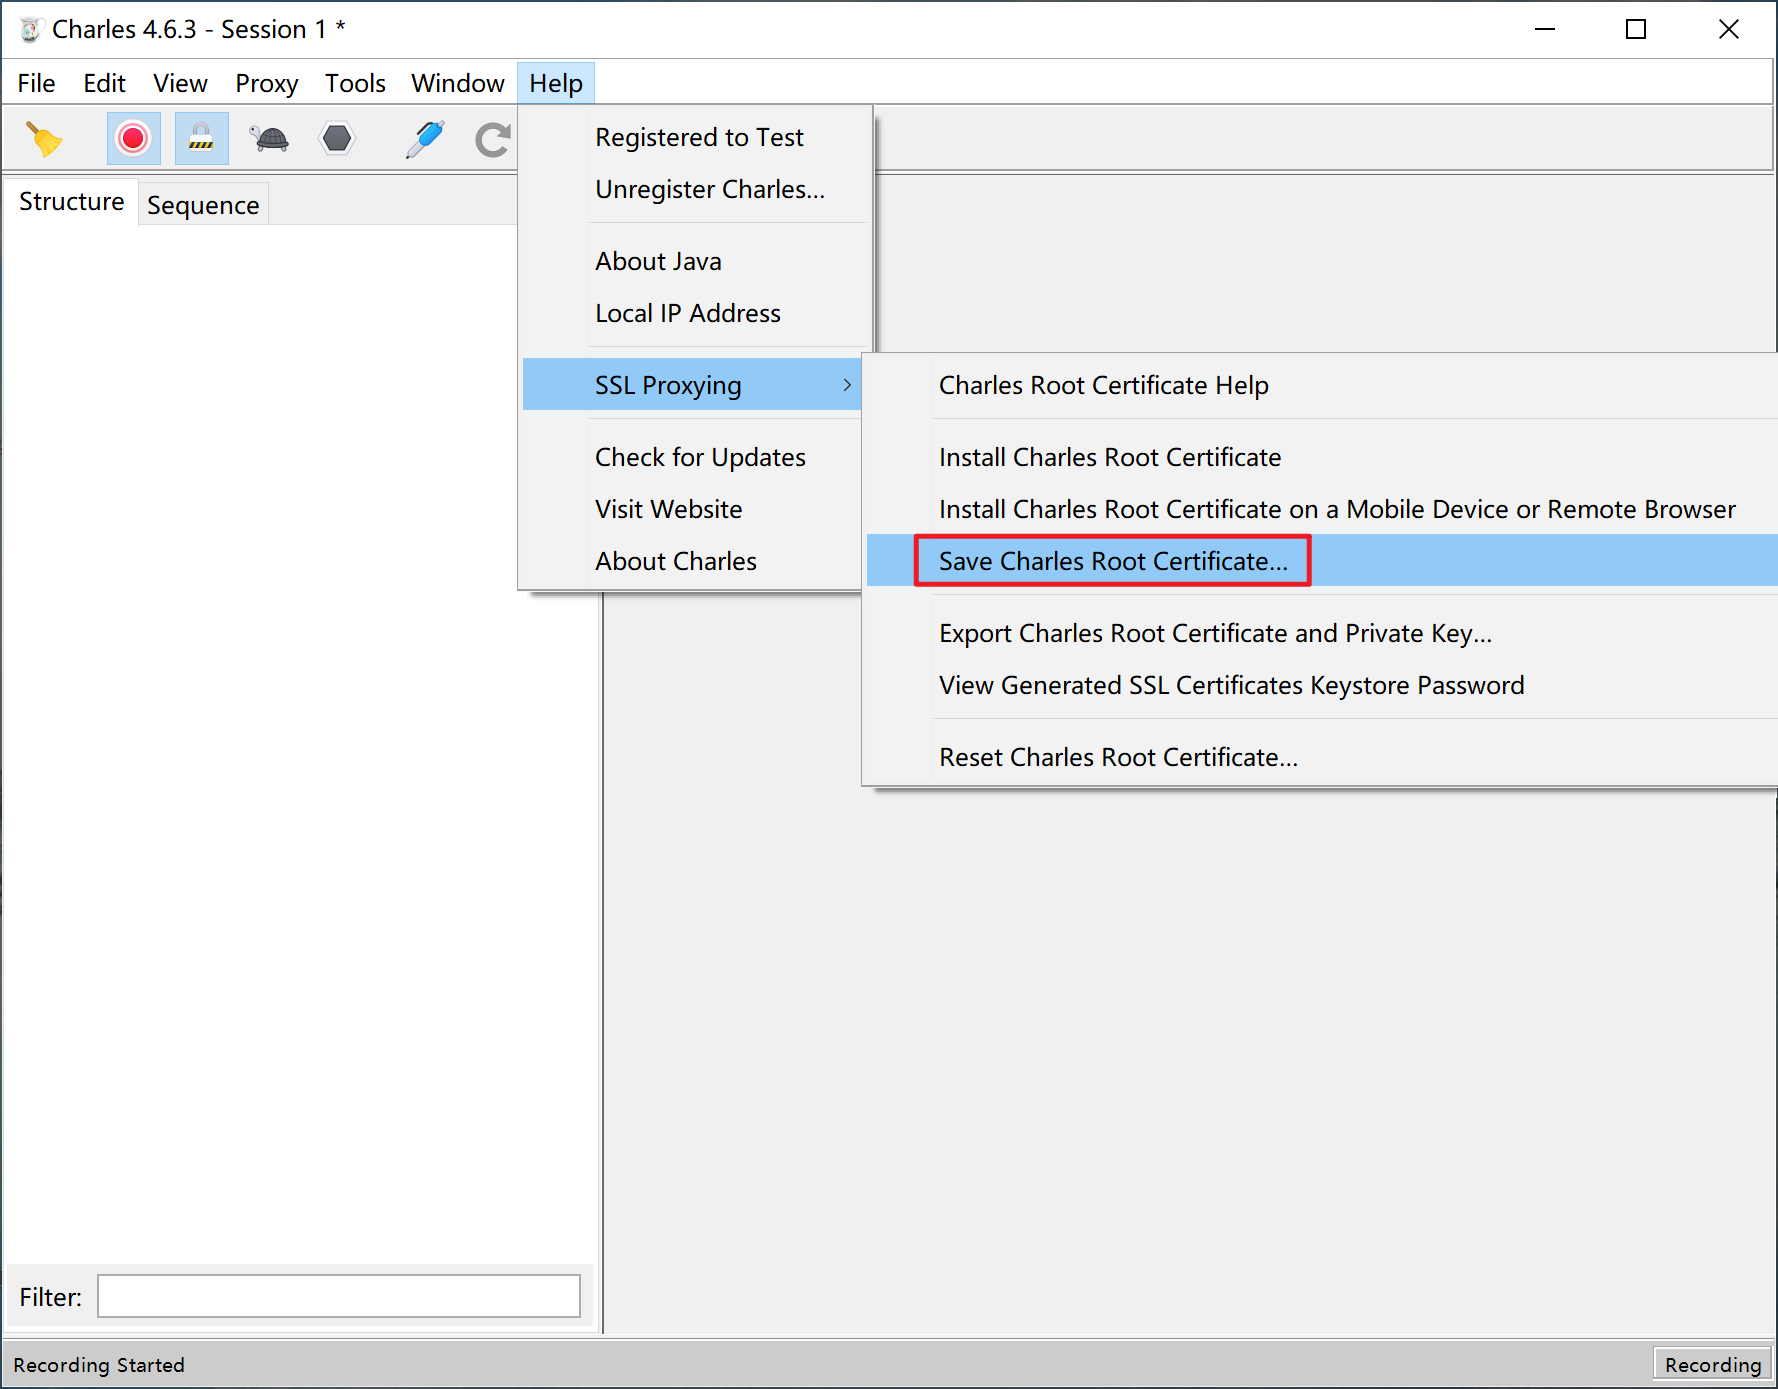Click into the Filter text field
Viewport: 1778px width, 1389px height.
(338, 1296)
